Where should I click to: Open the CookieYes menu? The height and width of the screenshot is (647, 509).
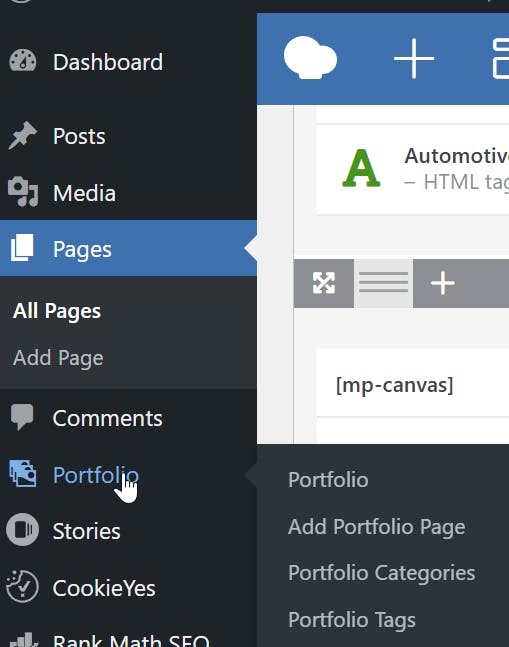point(104,588)
